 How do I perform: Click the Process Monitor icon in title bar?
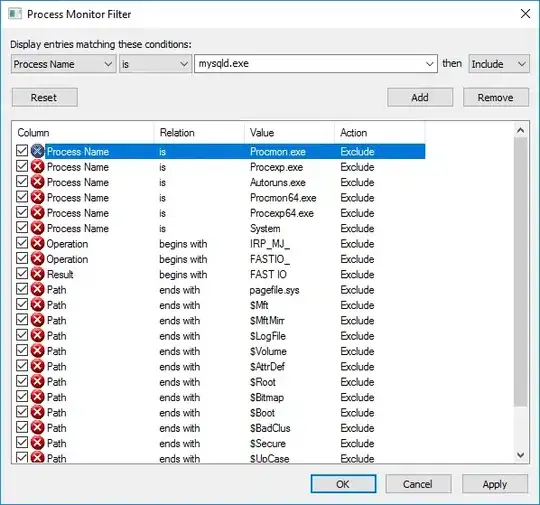(15, 14)
